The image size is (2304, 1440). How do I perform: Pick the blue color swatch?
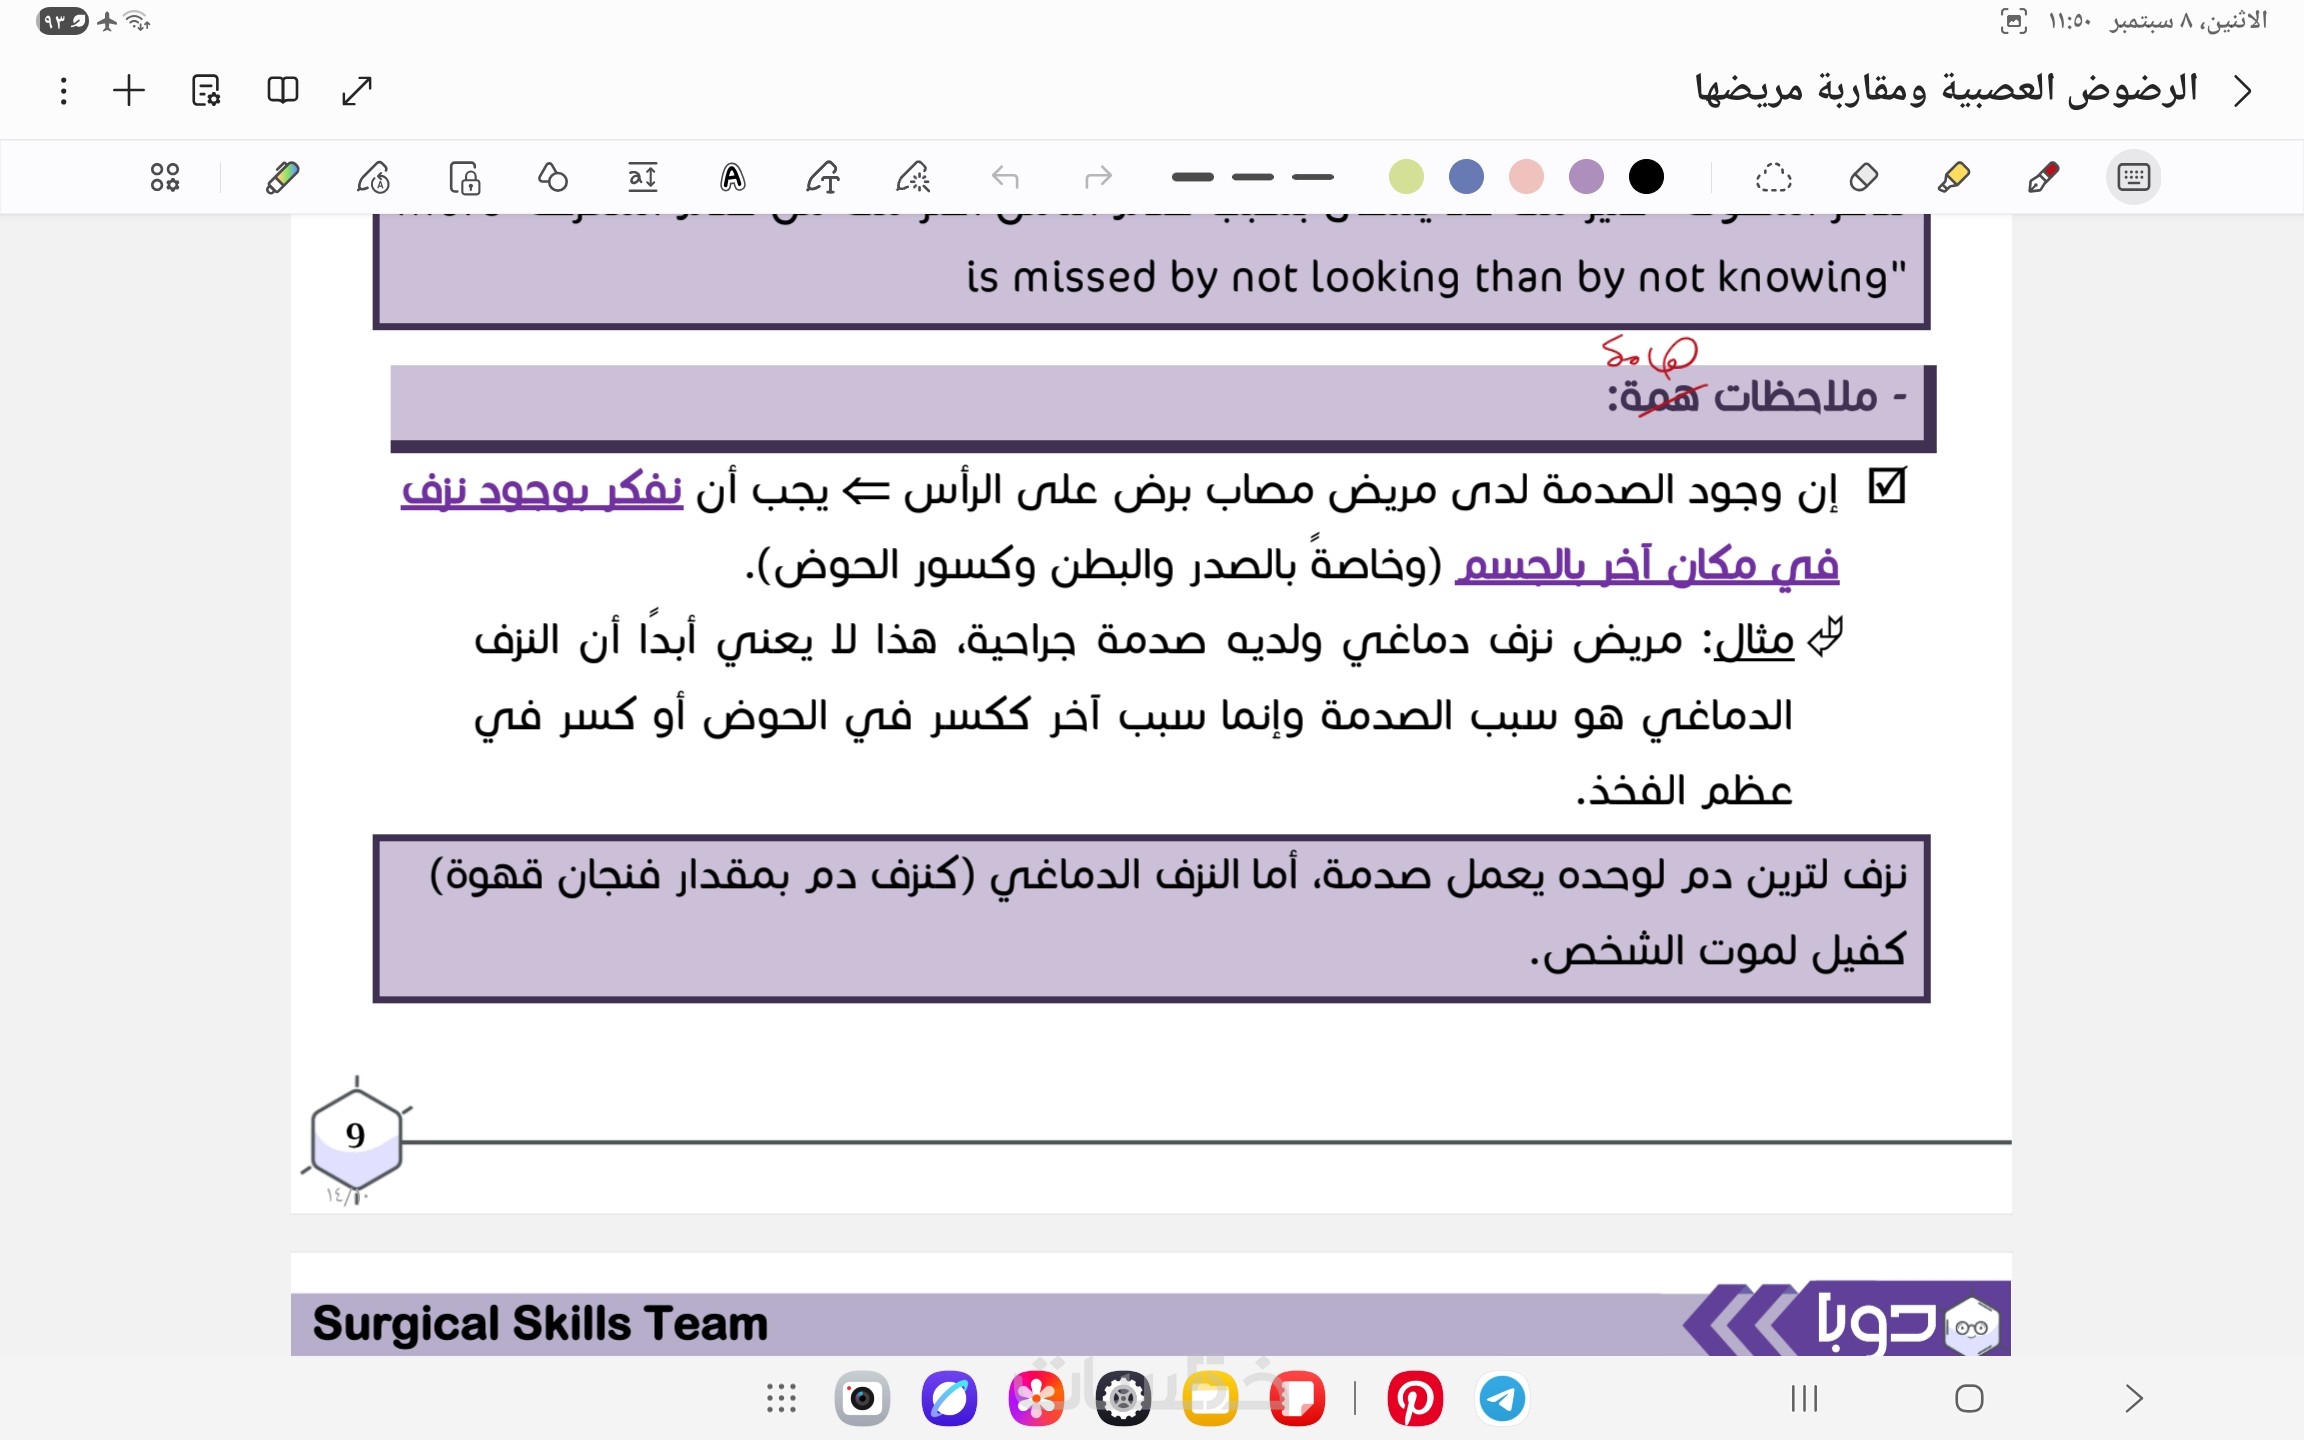tap(1466, 177)
